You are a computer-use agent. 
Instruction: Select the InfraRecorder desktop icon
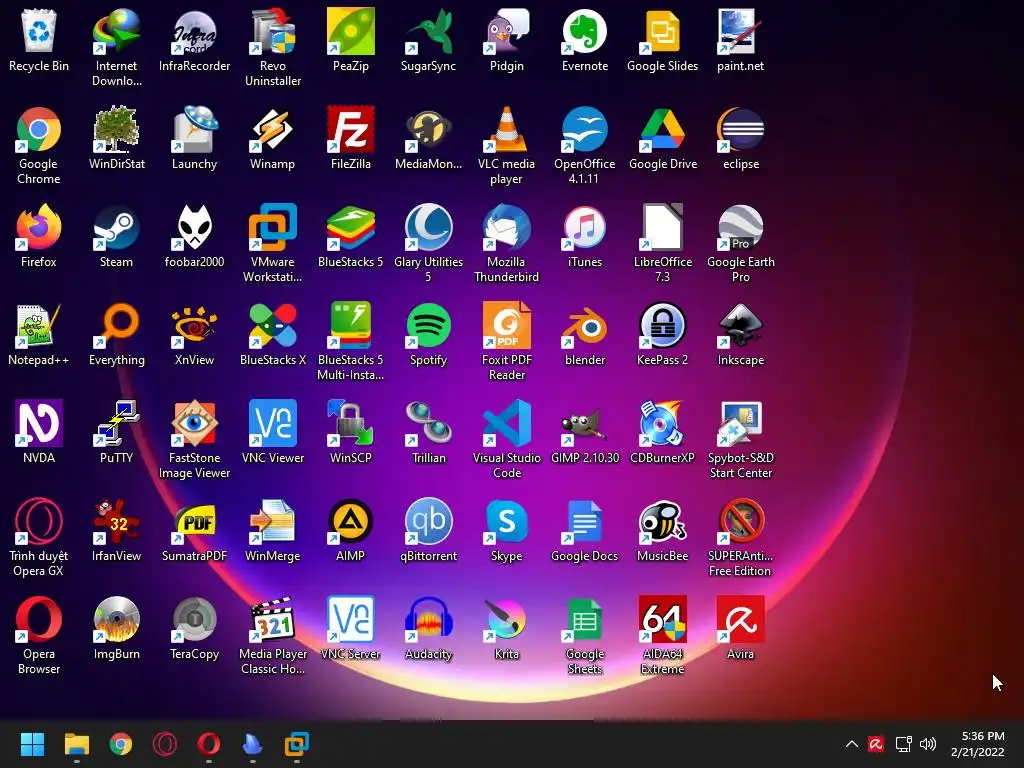coord(195,31)
